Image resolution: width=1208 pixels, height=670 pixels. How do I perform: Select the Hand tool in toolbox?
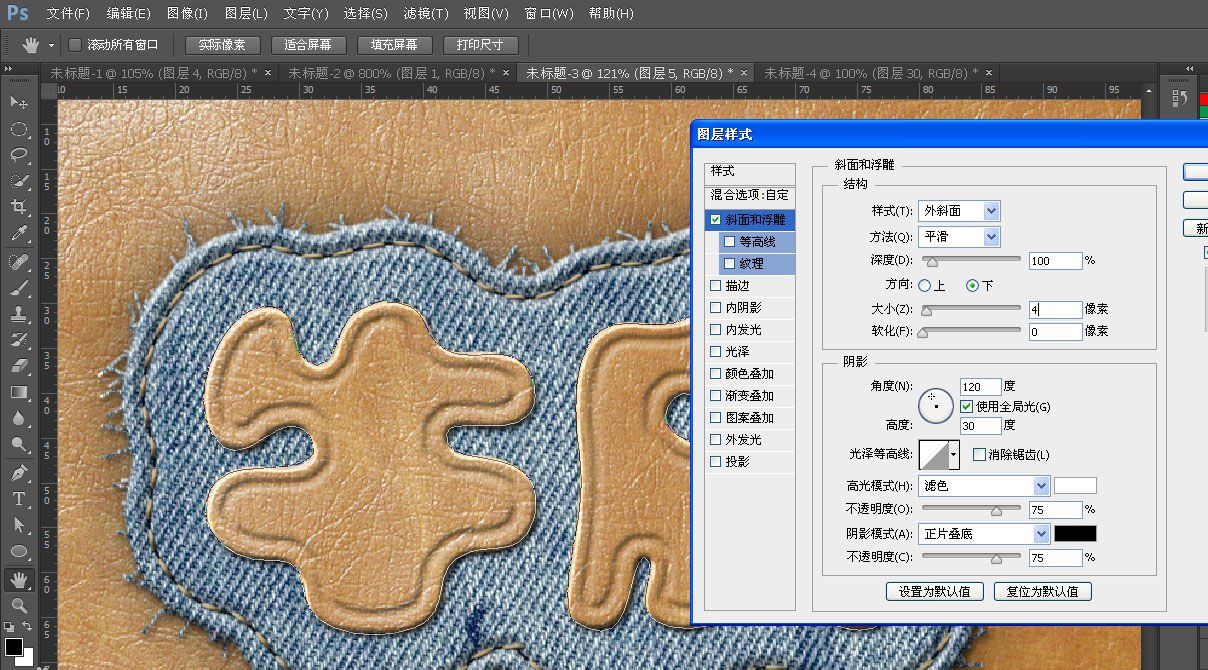tap(19, 580)
